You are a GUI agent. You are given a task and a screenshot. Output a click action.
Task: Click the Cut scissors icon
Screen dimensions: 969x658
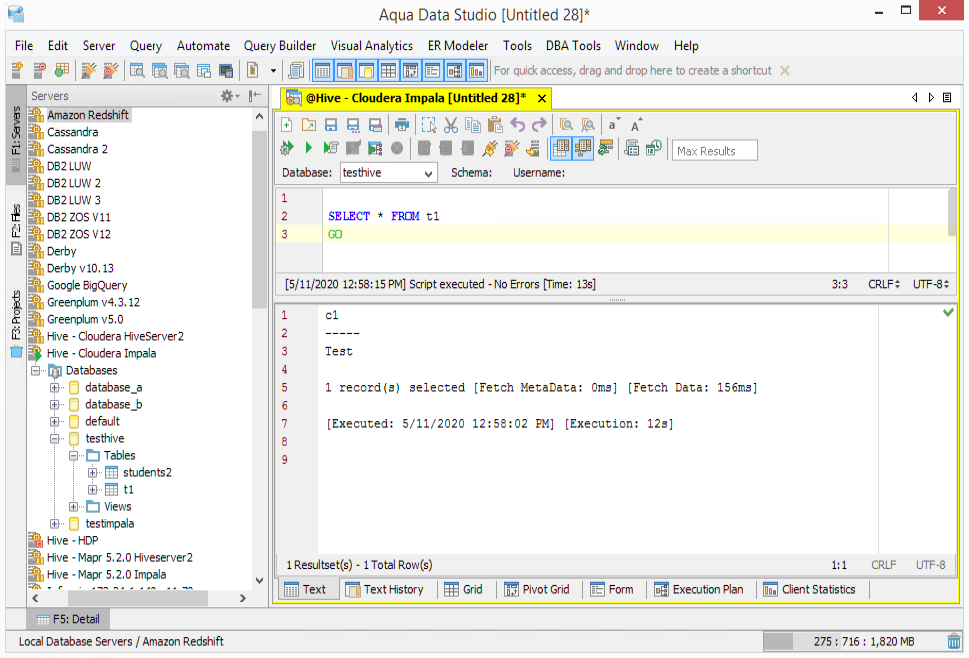[x=451, y=125]
